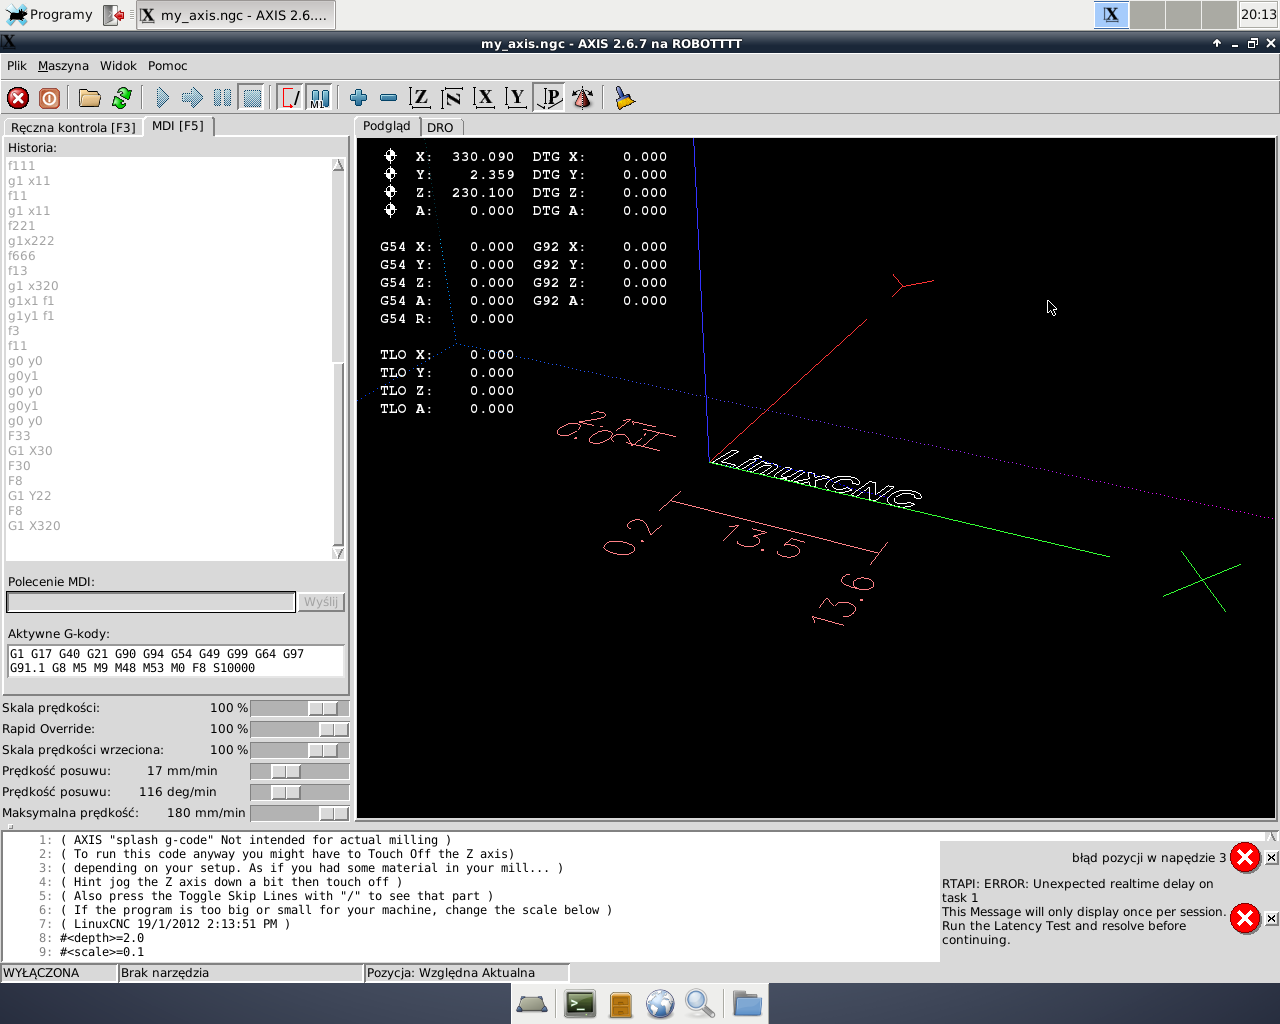Screen dimensions: 1280x1024
Task: Open the Plik menu
Action: coord(17,66)
